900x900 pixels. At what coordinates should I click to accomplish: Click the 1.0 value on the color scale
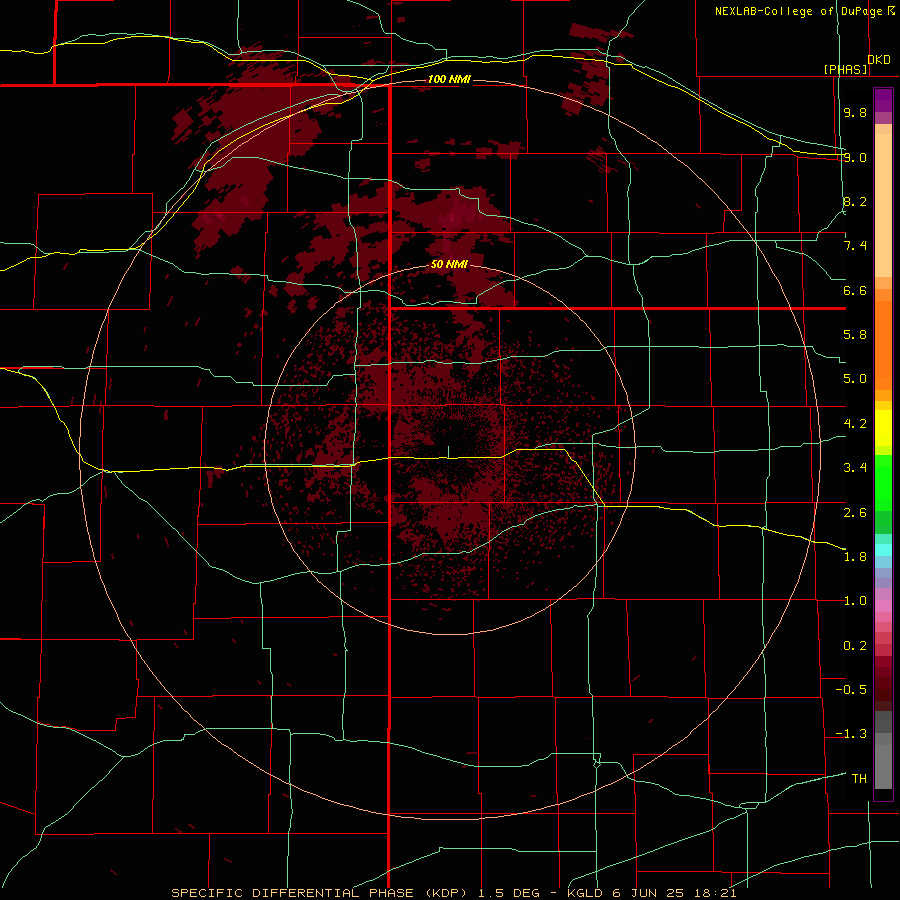(855, 601)
